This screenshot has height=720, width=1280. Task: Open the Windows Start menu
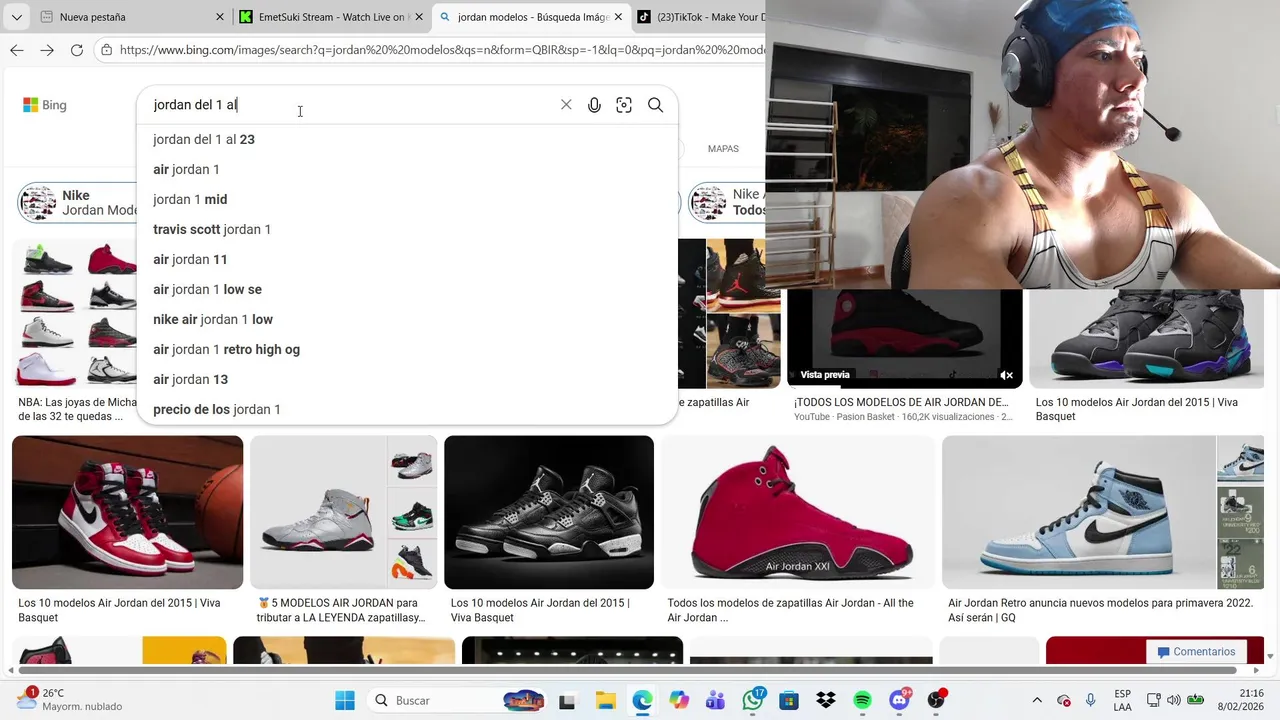[345, 700]
